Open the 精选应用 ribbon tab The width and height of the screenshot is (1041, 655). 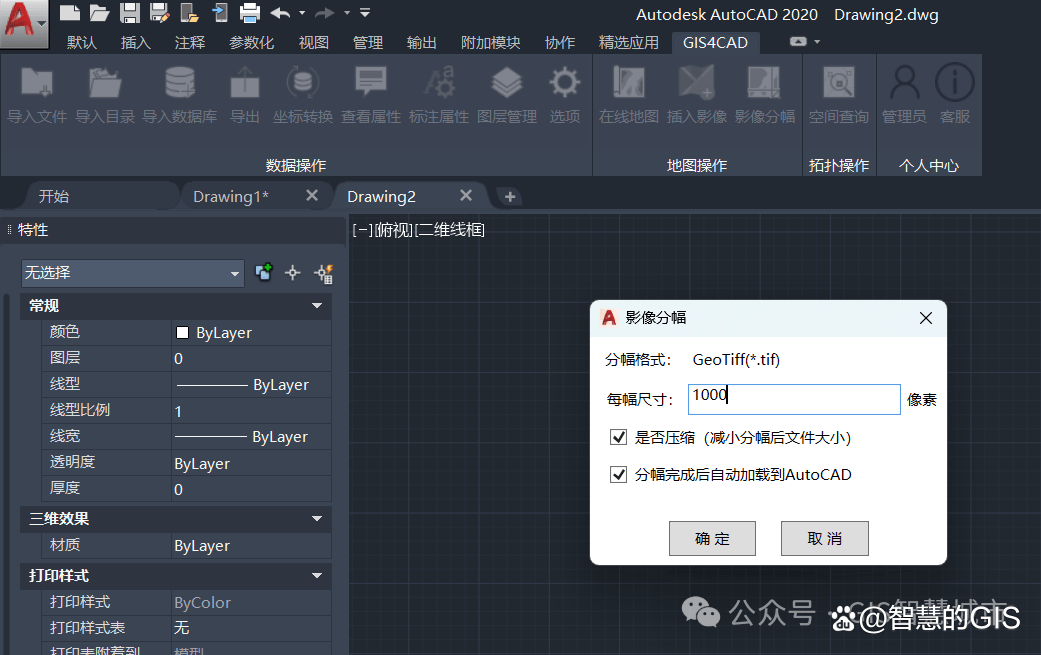[629, 42]
